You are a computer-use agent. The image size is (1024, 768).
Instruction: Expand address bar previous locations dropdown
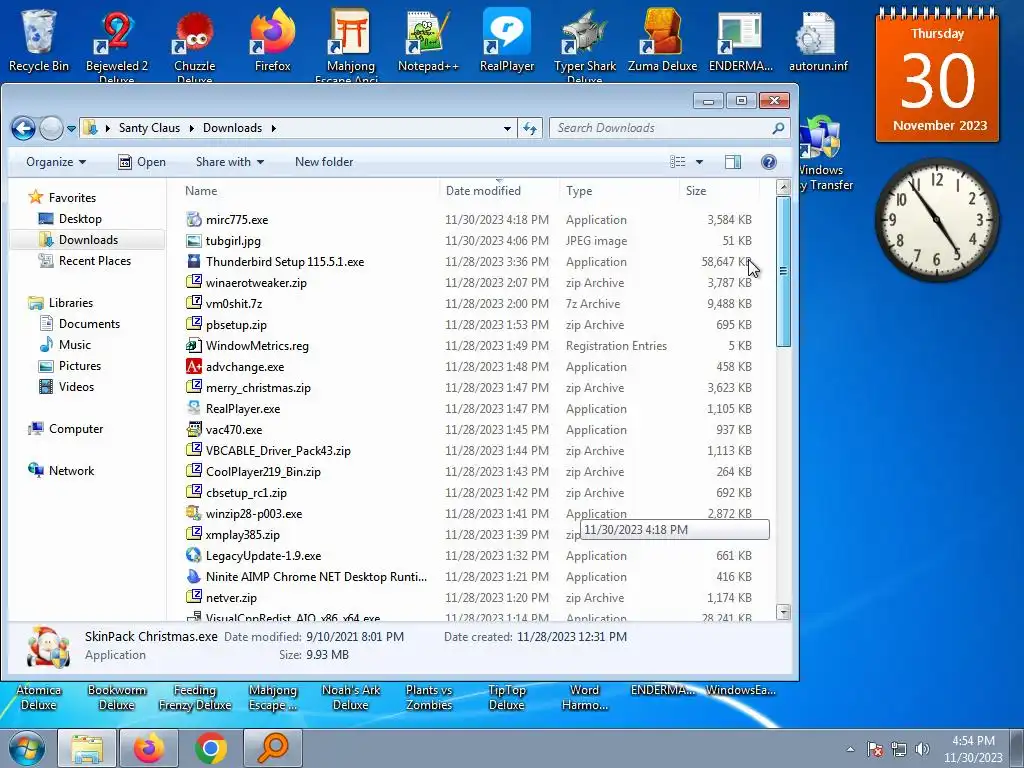click(507, 128)
